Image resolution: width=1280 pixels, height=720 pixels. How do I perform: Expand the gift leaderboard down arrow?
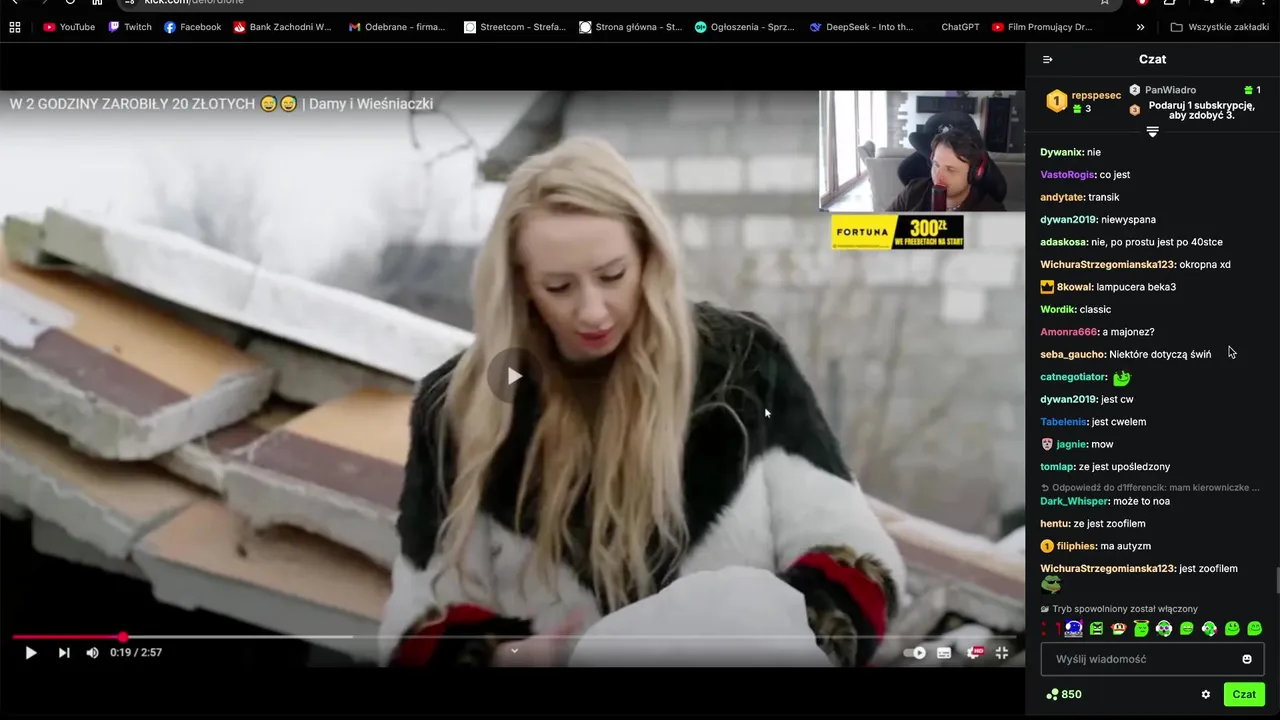click(1152, 132)
